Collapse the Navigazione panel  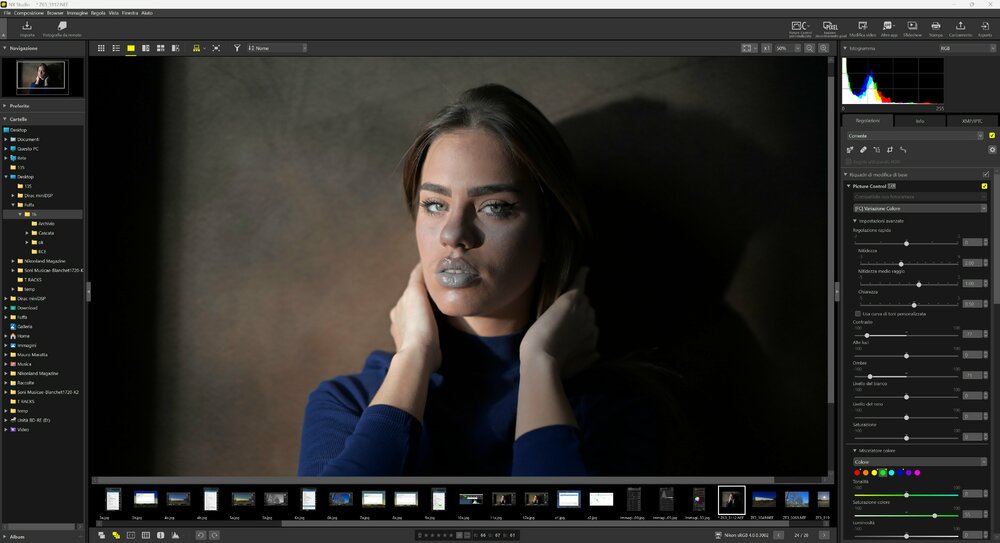point(4,48)
